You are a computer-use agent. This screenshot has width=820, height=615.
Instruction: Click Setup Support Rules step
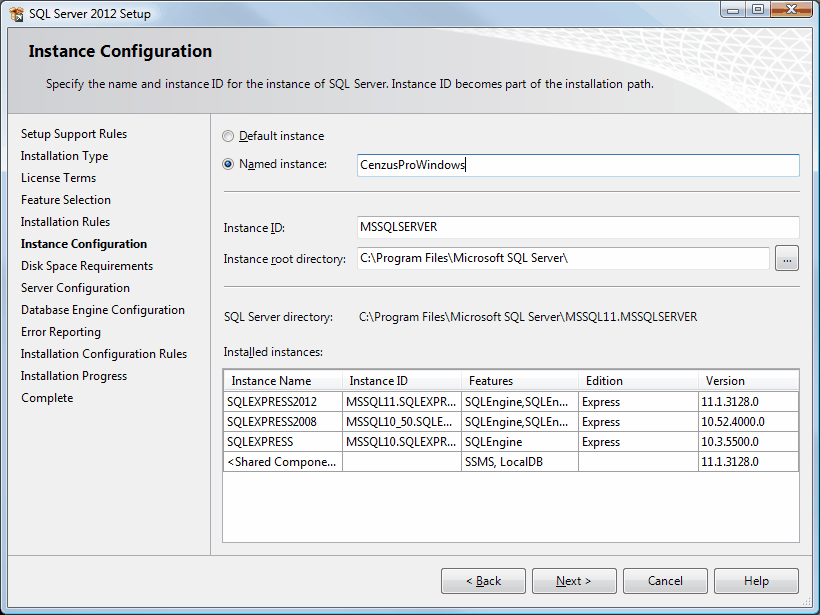pos(74,134)
